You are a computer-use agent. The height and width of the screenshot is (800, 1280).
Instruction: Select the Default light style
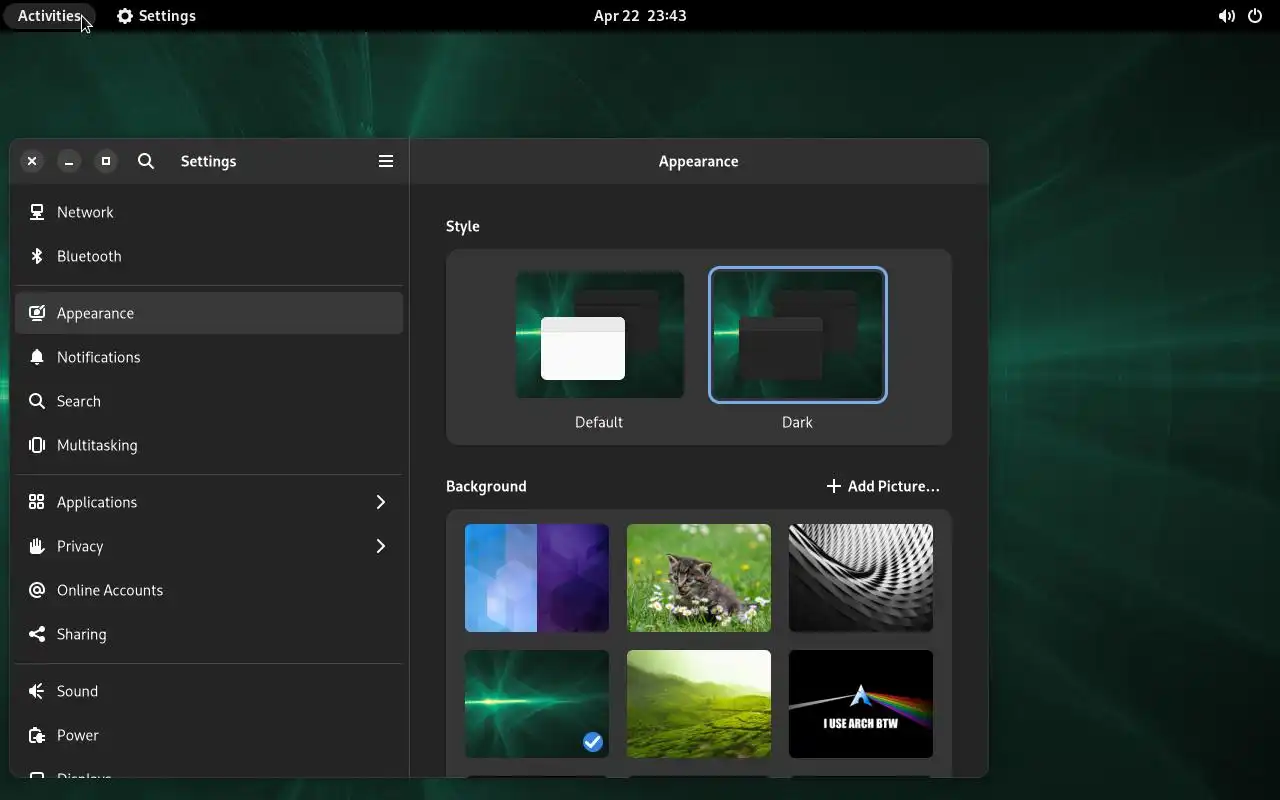599,336
